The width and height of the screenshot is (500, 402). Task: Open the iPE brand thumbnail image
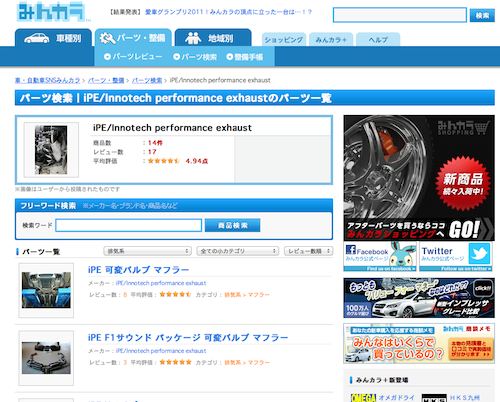point(51,150)
